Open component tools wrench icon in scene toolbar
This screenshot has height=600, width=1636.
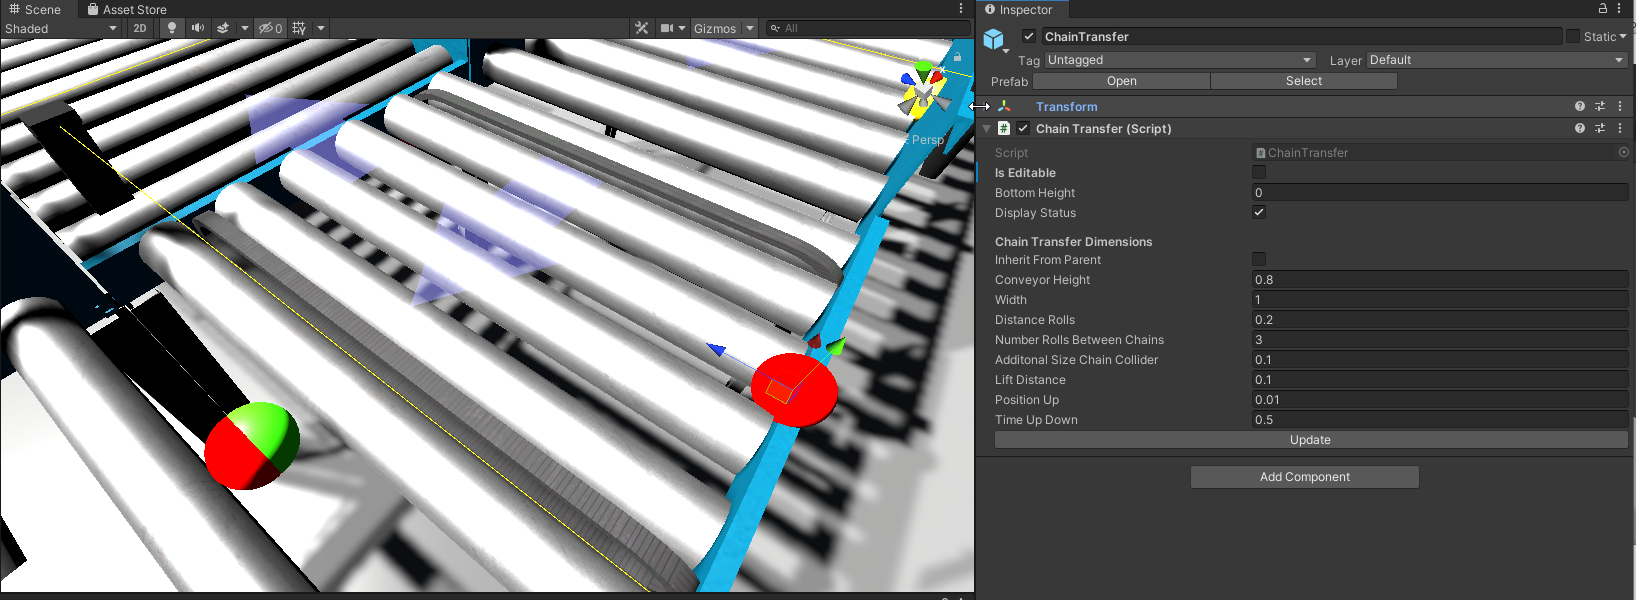tap(642, 28)
